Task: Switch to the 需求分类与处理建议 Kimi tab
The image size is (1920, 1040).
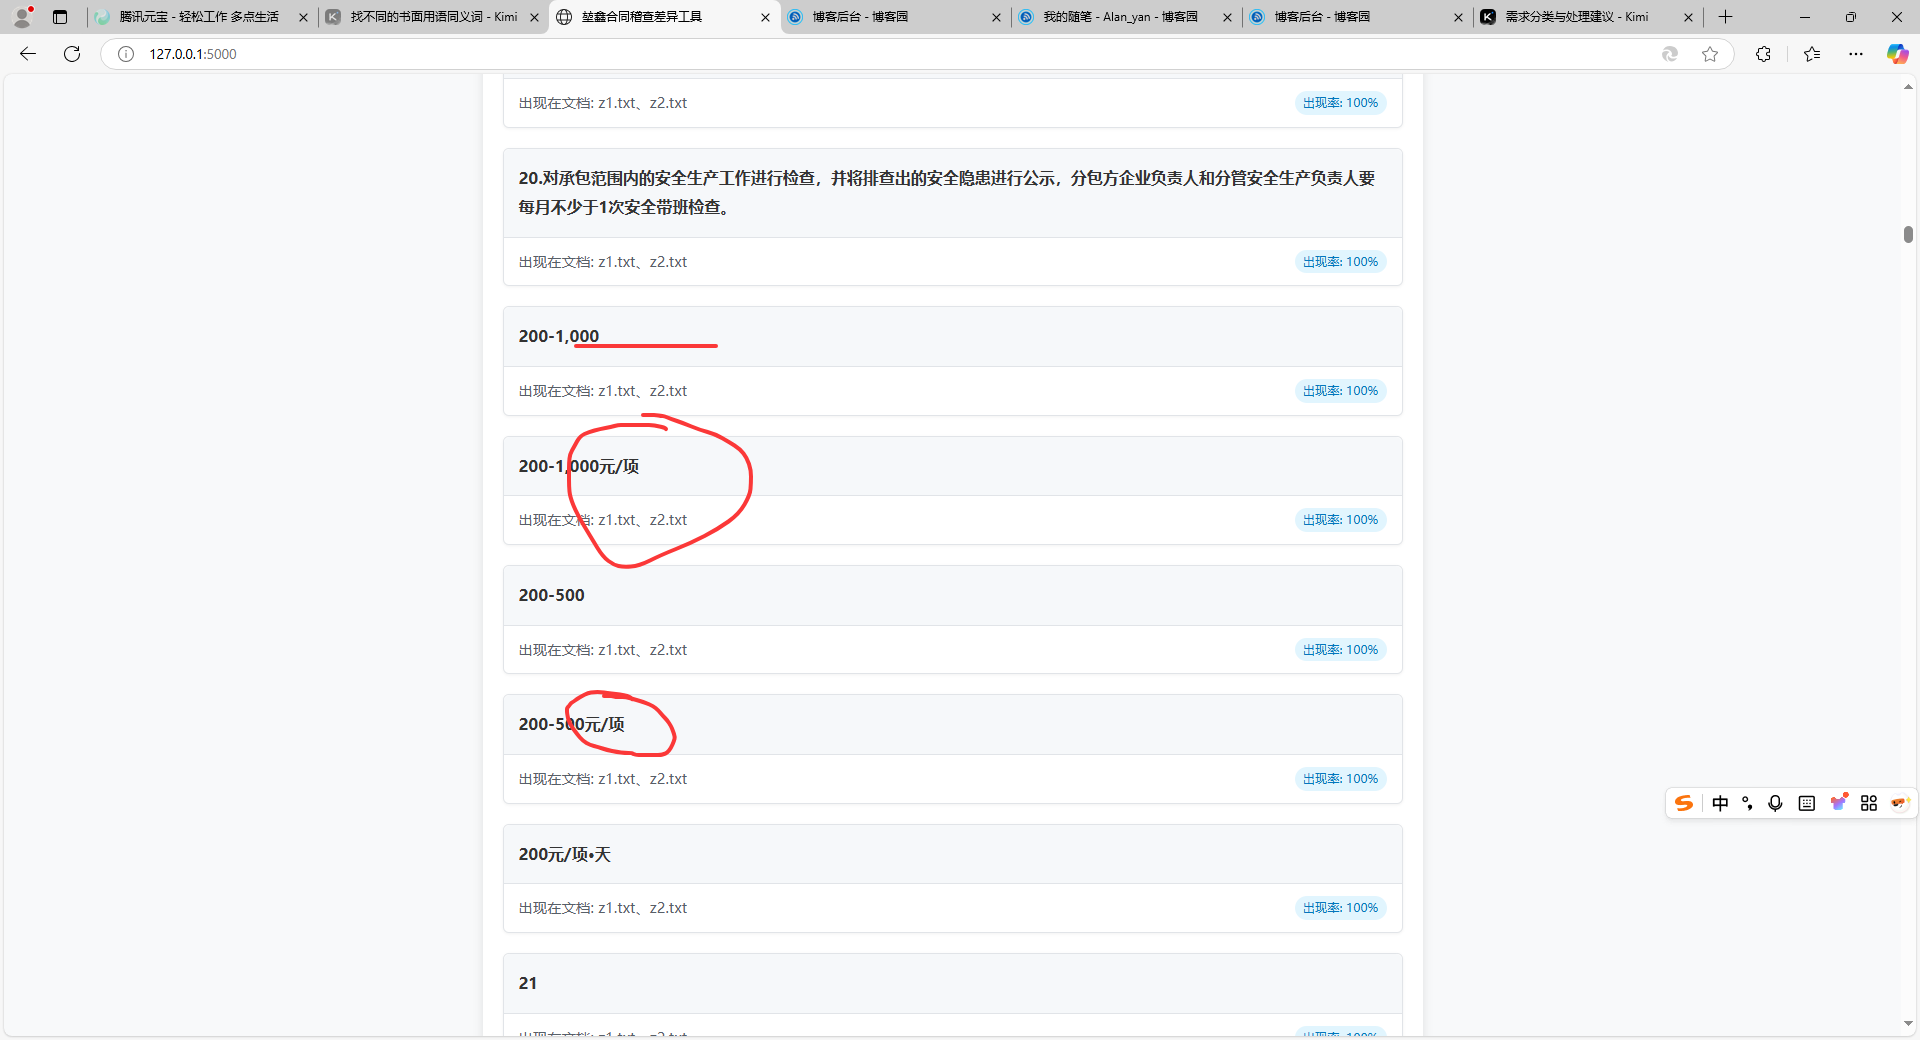Action: [x=1588, y=17]
